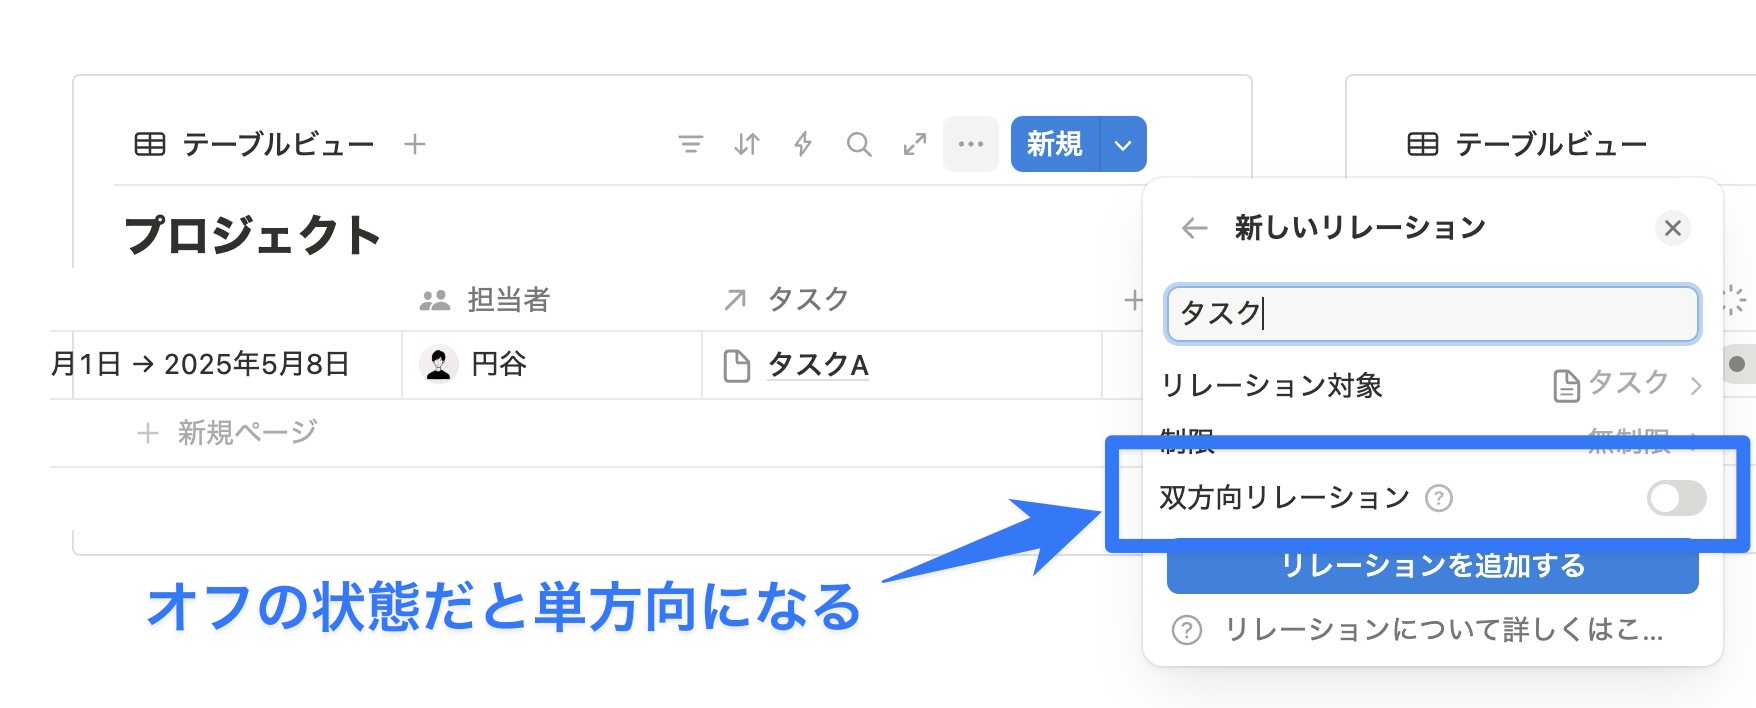The image size is (1756, 708).
Task: Select the left テーブルビュー tab
Action: click(255, 145)
